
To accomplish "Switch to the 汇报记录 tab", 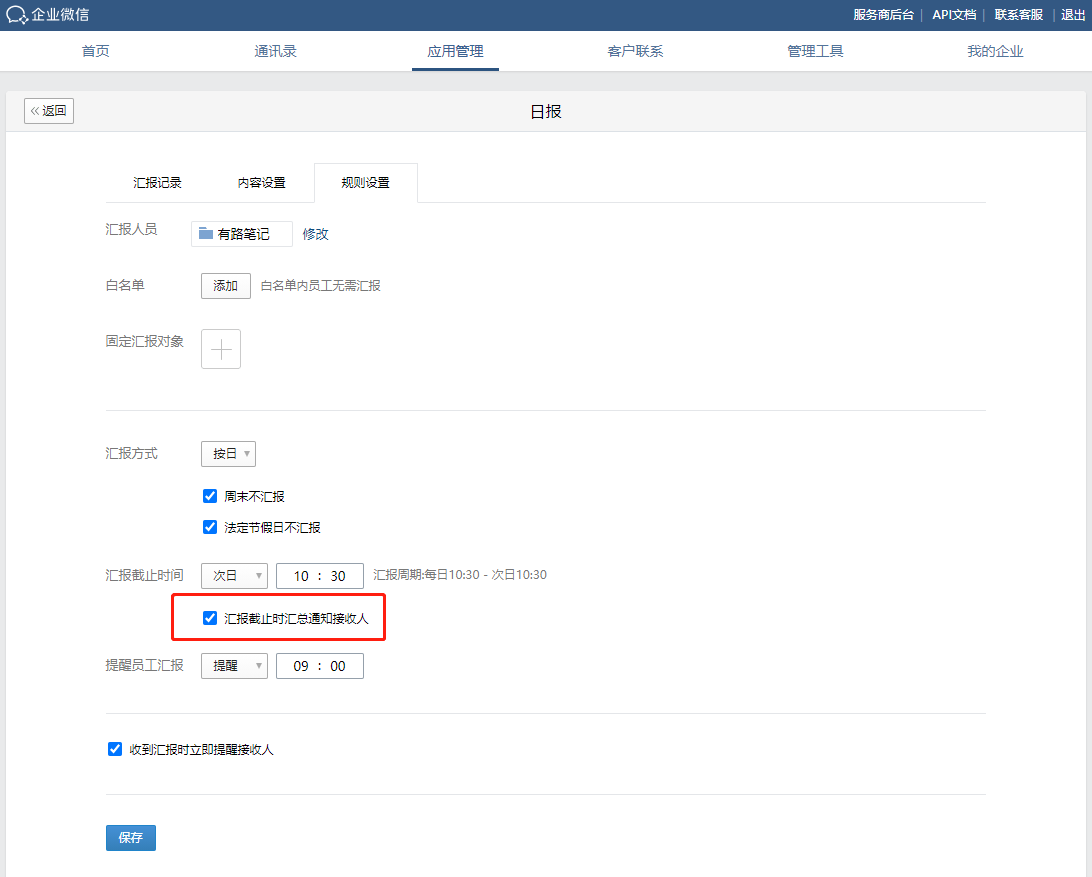I will 158,183.
